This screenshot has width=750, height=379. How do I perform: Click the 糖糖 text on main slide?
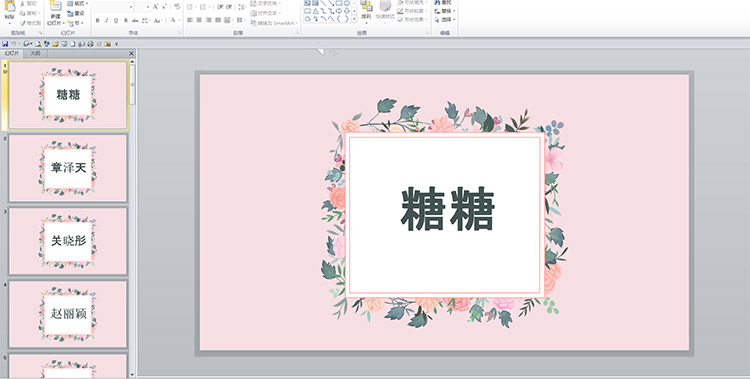pyautogui.click(x=447, y=209)
